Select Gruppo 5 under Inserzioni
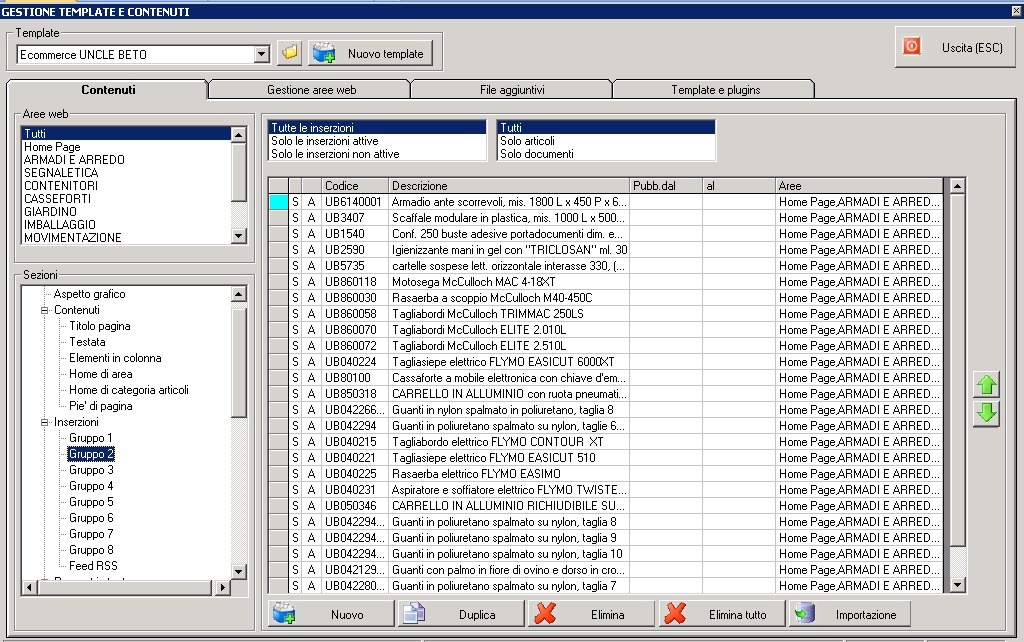The width and height of the screenshot is (1024, 642). (x=91, y=502)
